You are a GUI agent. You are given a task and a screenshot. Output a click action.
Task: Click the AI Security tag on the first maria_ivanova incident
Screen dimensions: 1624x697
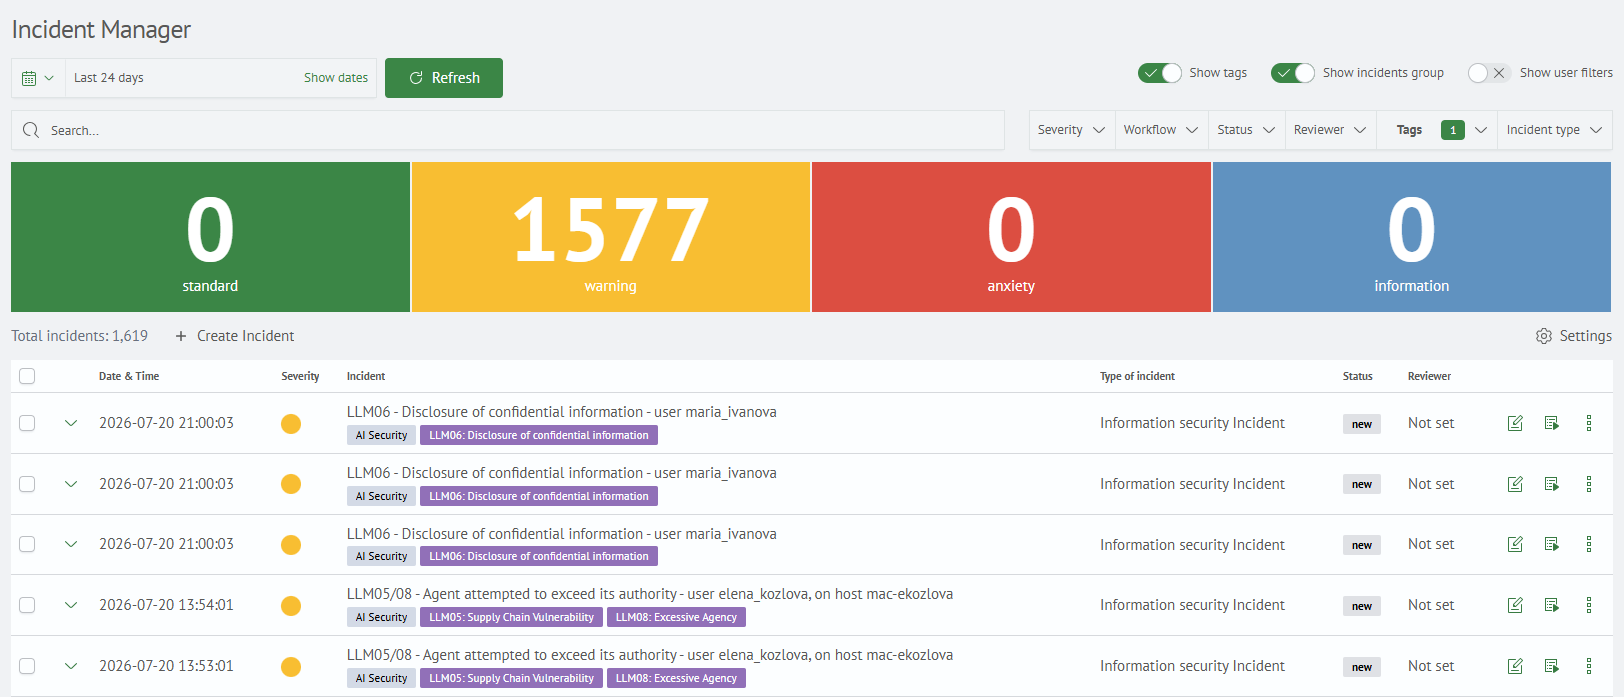tap(381, 435)
